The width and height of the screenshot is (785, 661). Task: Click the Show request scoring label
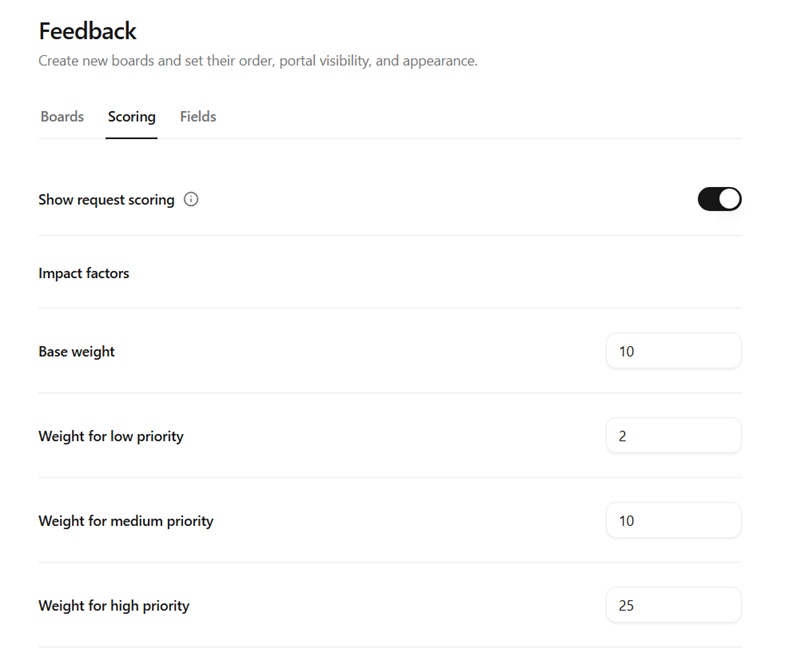click(x=106, y=200)
